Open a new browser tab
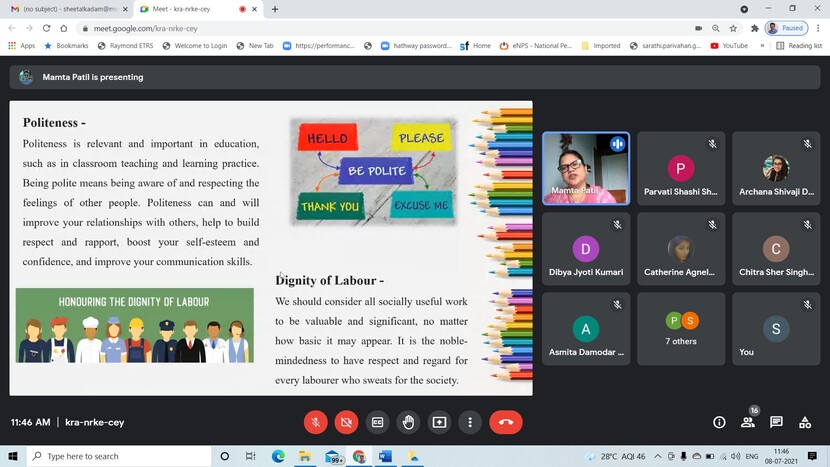This screenshot has height=467, width=830. pyautogui.click(x=275, y=9)
